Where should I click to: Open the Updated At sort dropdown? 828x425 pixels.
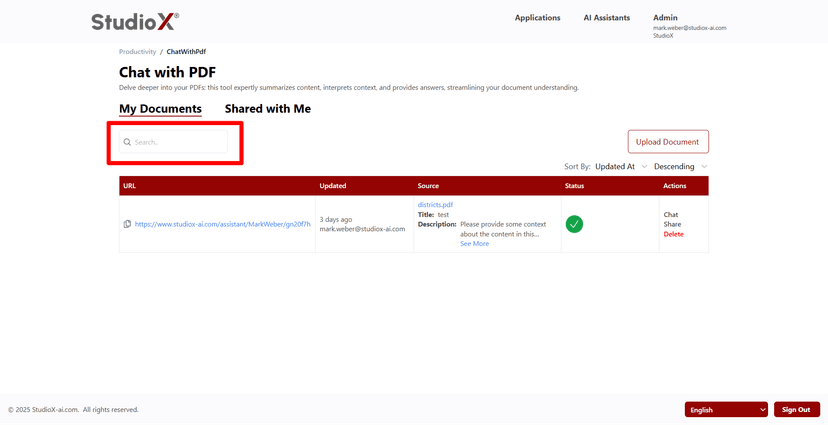621,166
